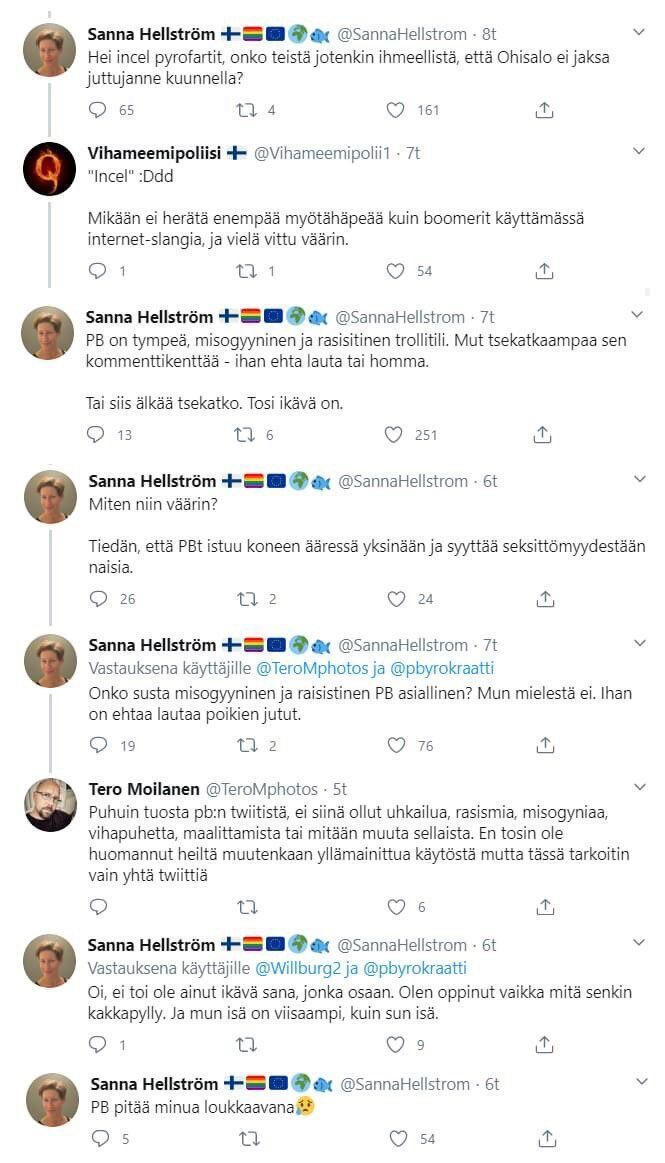Open Tero Moilanen's profile name
665x1163 pixels.
144,789
